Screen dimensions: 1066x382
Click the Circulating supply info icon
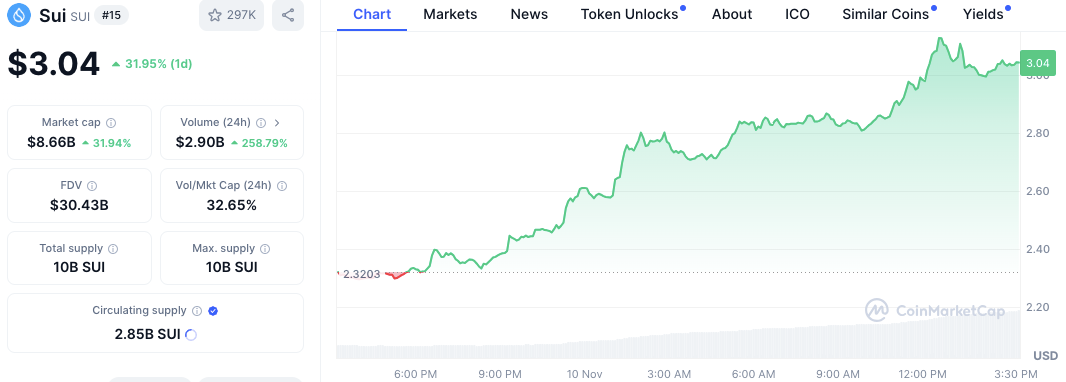[x=196, y=311]
